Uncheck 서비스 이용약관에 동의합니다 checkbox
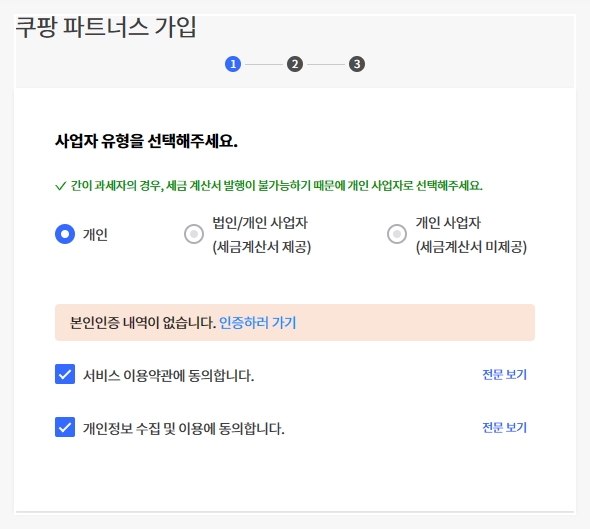This screenshot has width=590, height=529. click(x=65, y=374)
